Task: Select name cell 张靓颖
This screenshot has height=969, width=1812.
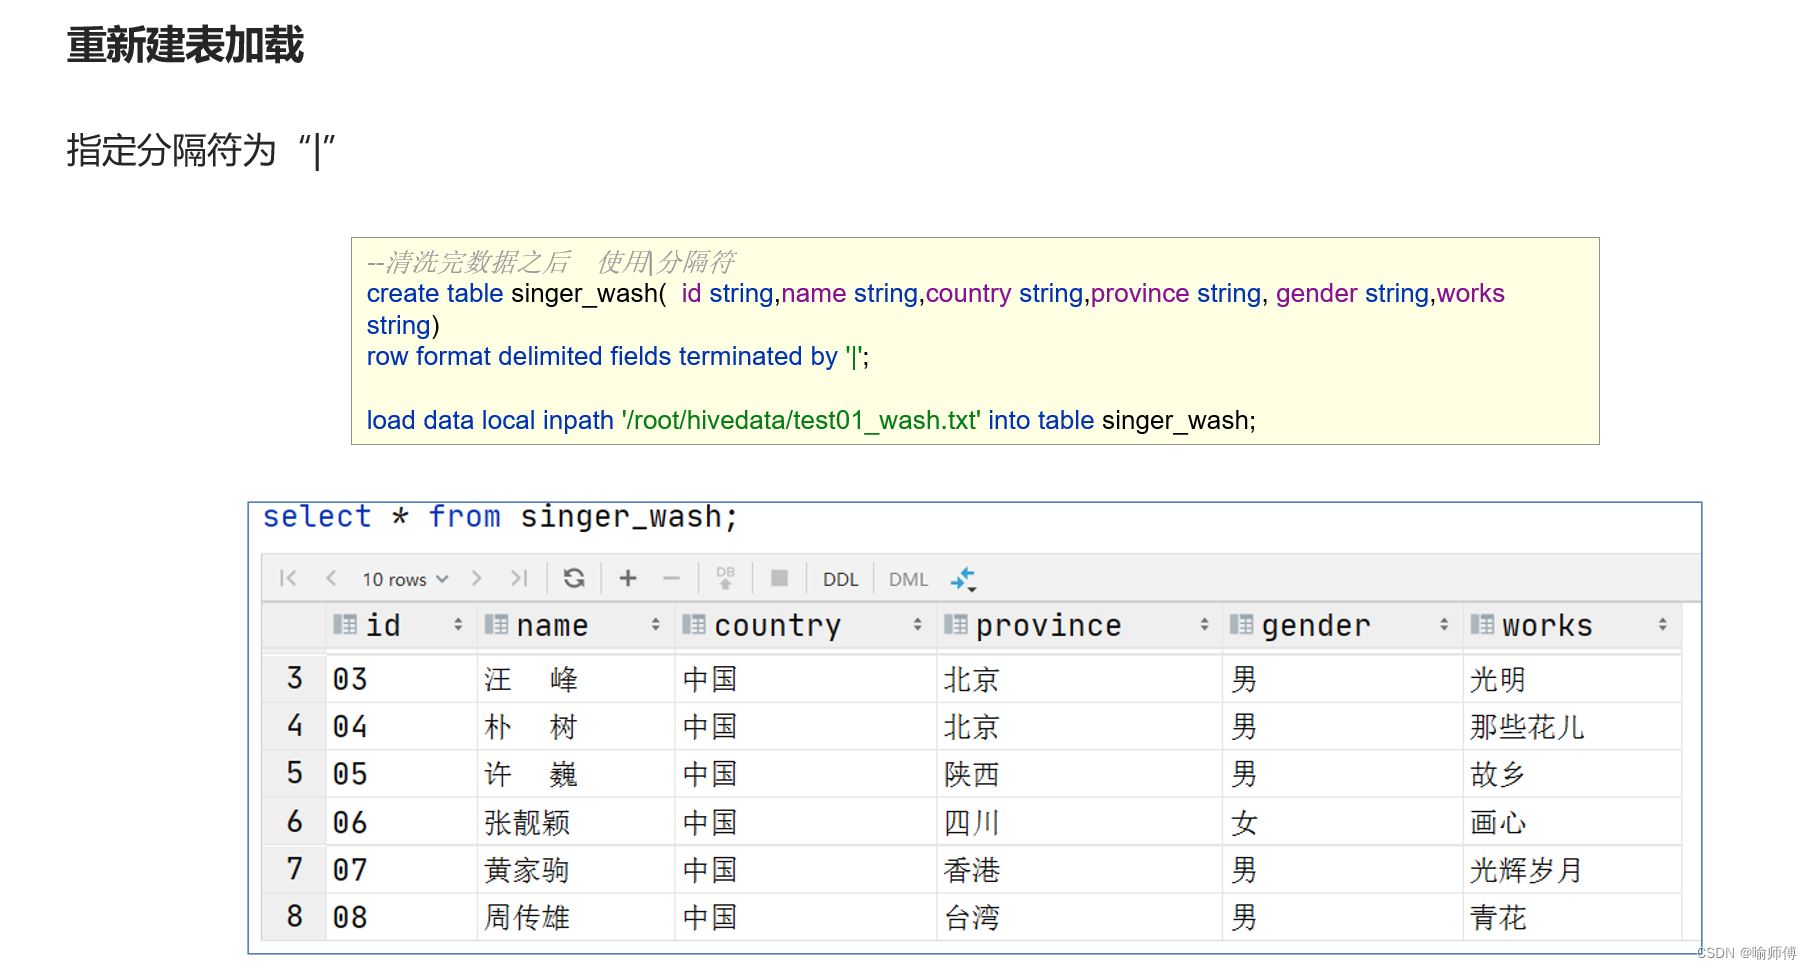Action: (576, 822)
